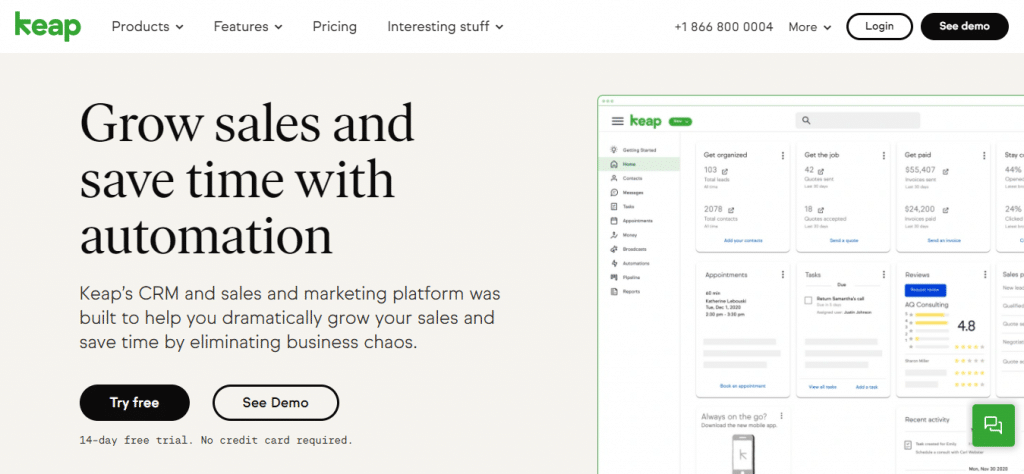Click the Home house icon in sidebar
Viewport: 1024px width, 474px height.
pos(613,164)
